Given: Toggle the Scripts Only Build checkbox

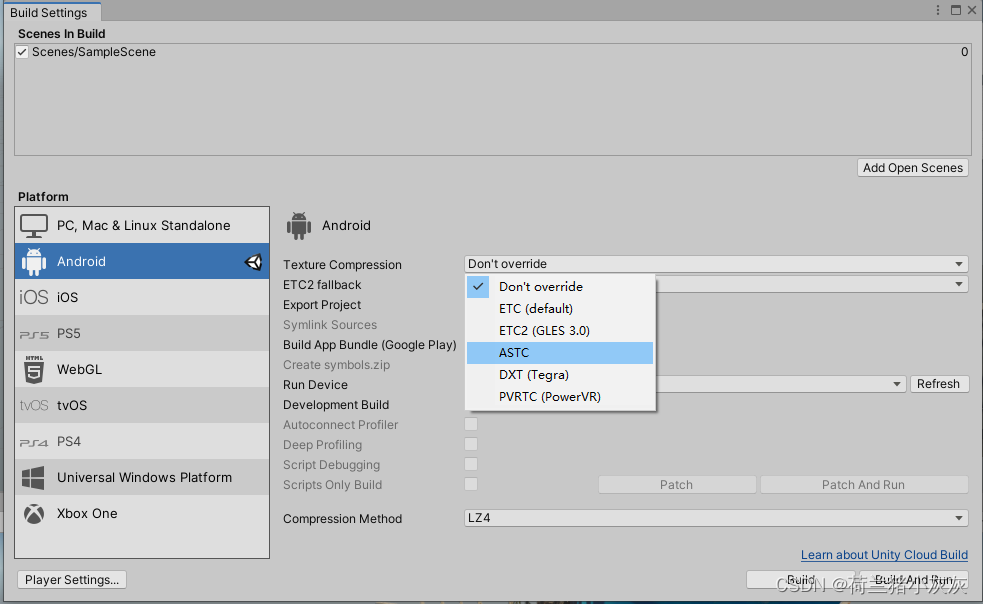Looking at the screenshot, I should point(471,485).
